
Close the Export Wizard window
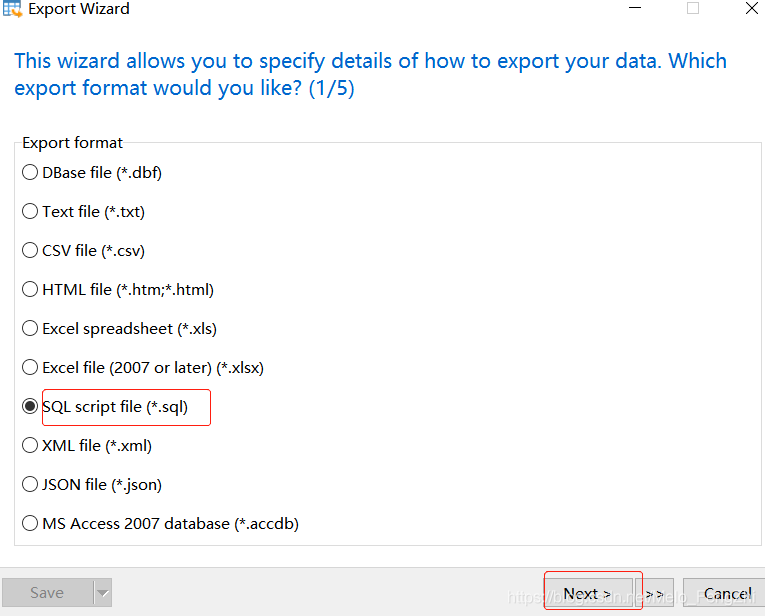(752, 8)
